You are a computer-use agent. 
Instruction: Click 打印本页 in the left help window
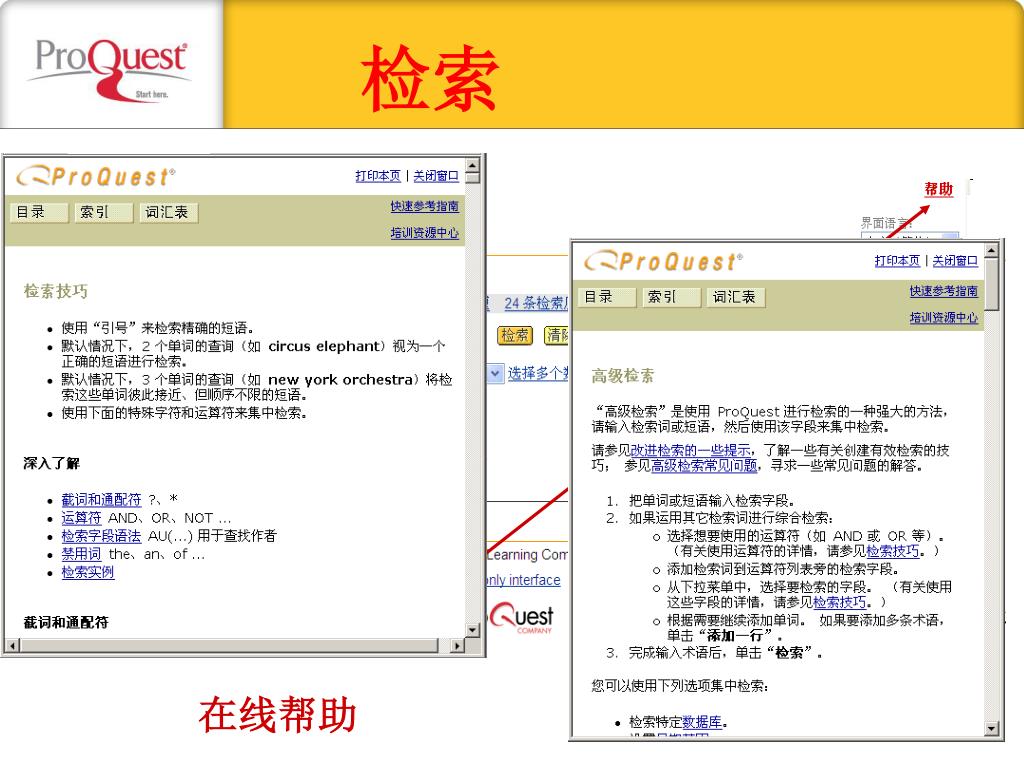pyautogui.click(x=378, y=176)
